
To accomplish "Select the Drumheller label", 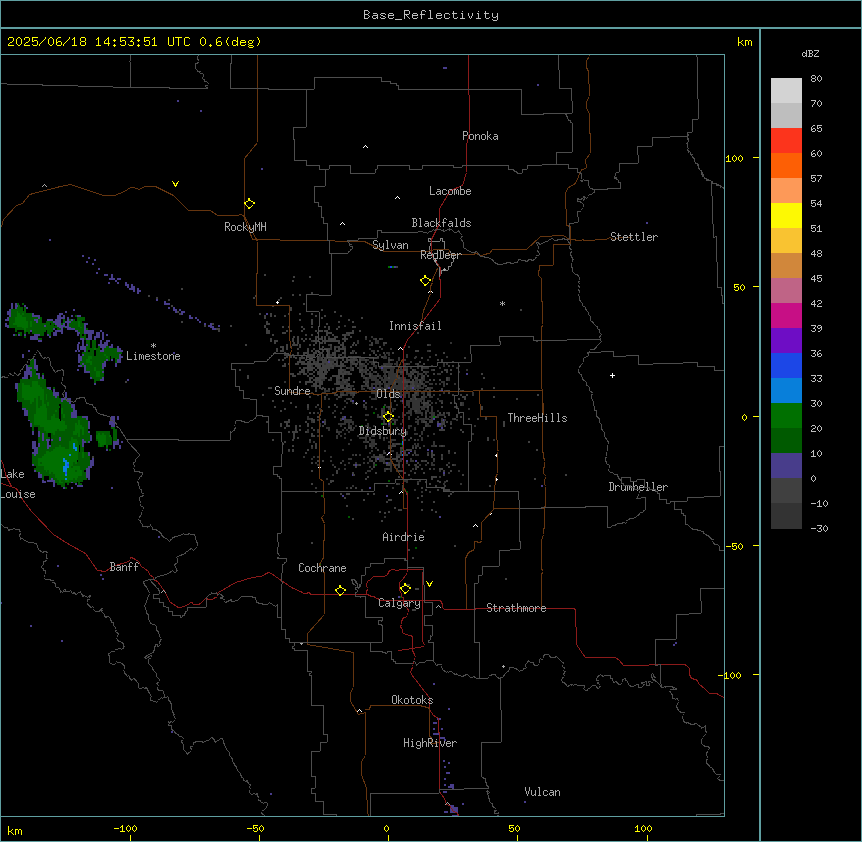I will coord(638,487).
